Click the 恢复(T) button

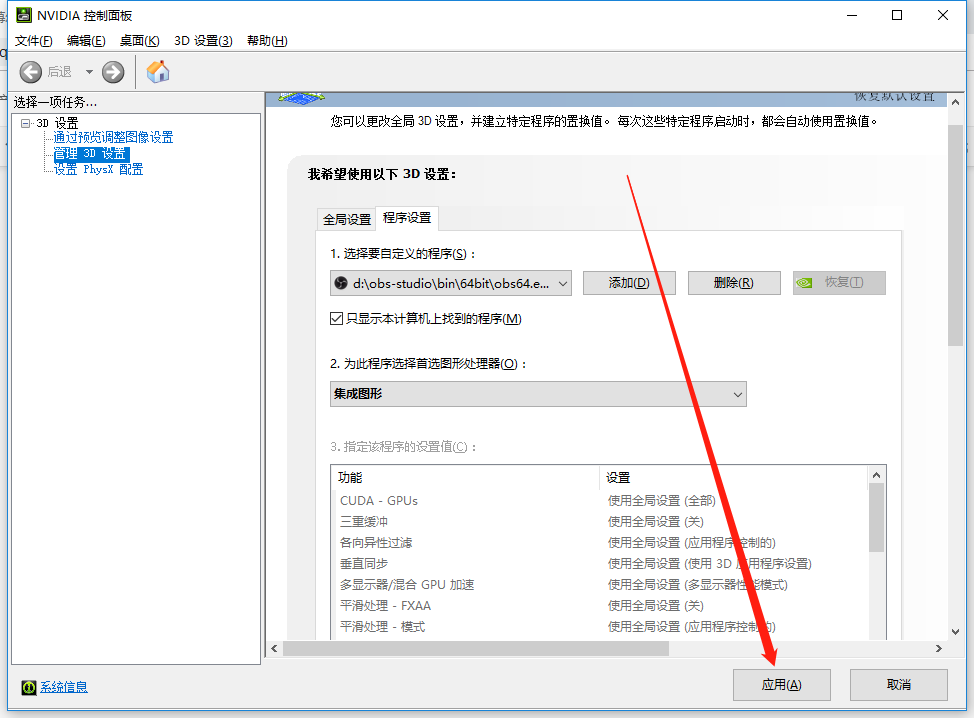click(x=839, y=283)
